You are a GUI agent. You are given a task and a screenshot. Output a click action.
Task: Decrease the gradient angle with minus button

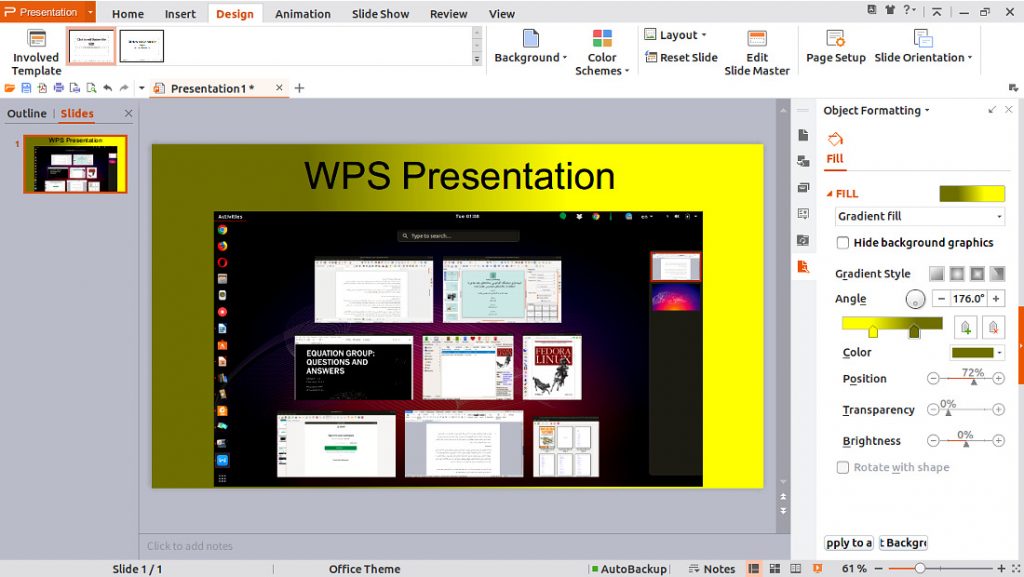(941, 299)
